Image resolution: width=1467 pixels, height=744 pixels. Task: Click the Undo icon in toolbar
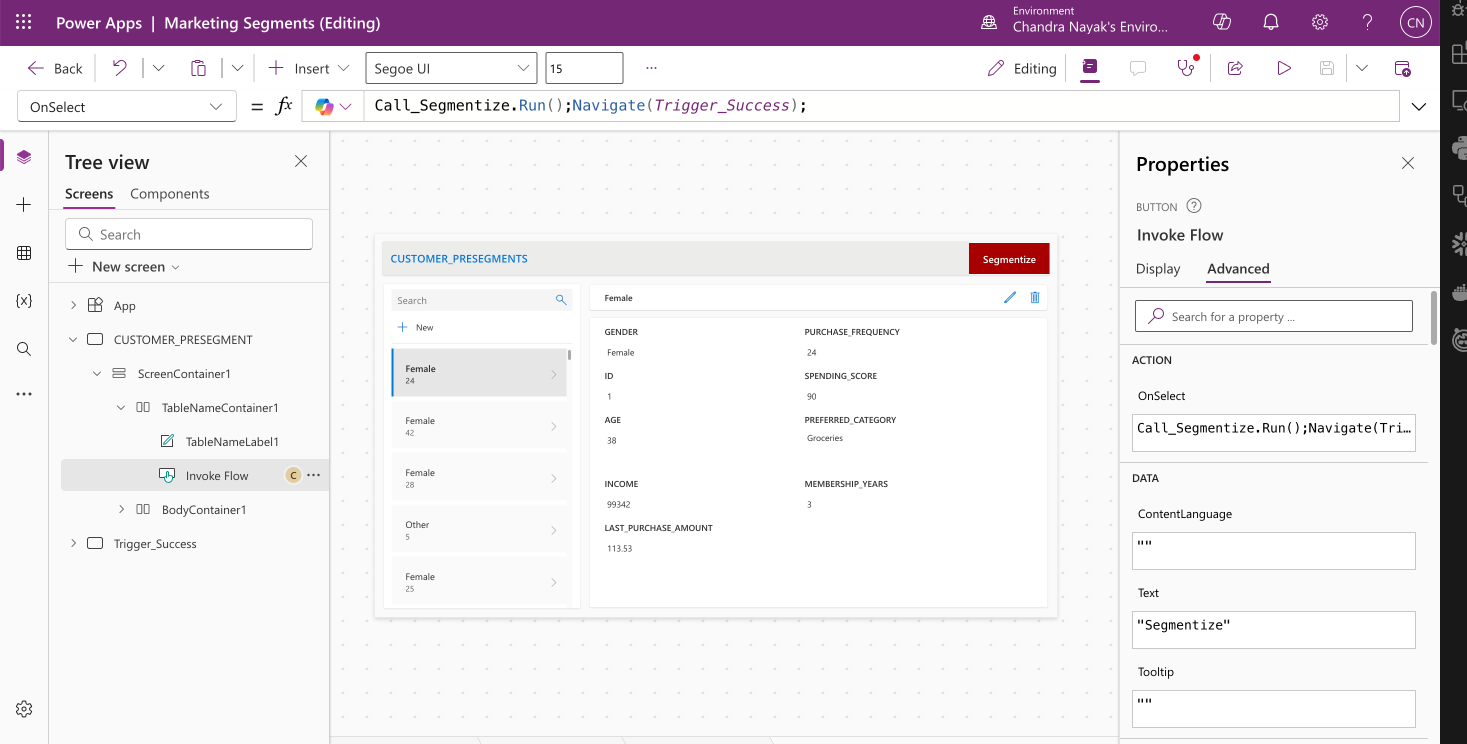pos(120,68)
